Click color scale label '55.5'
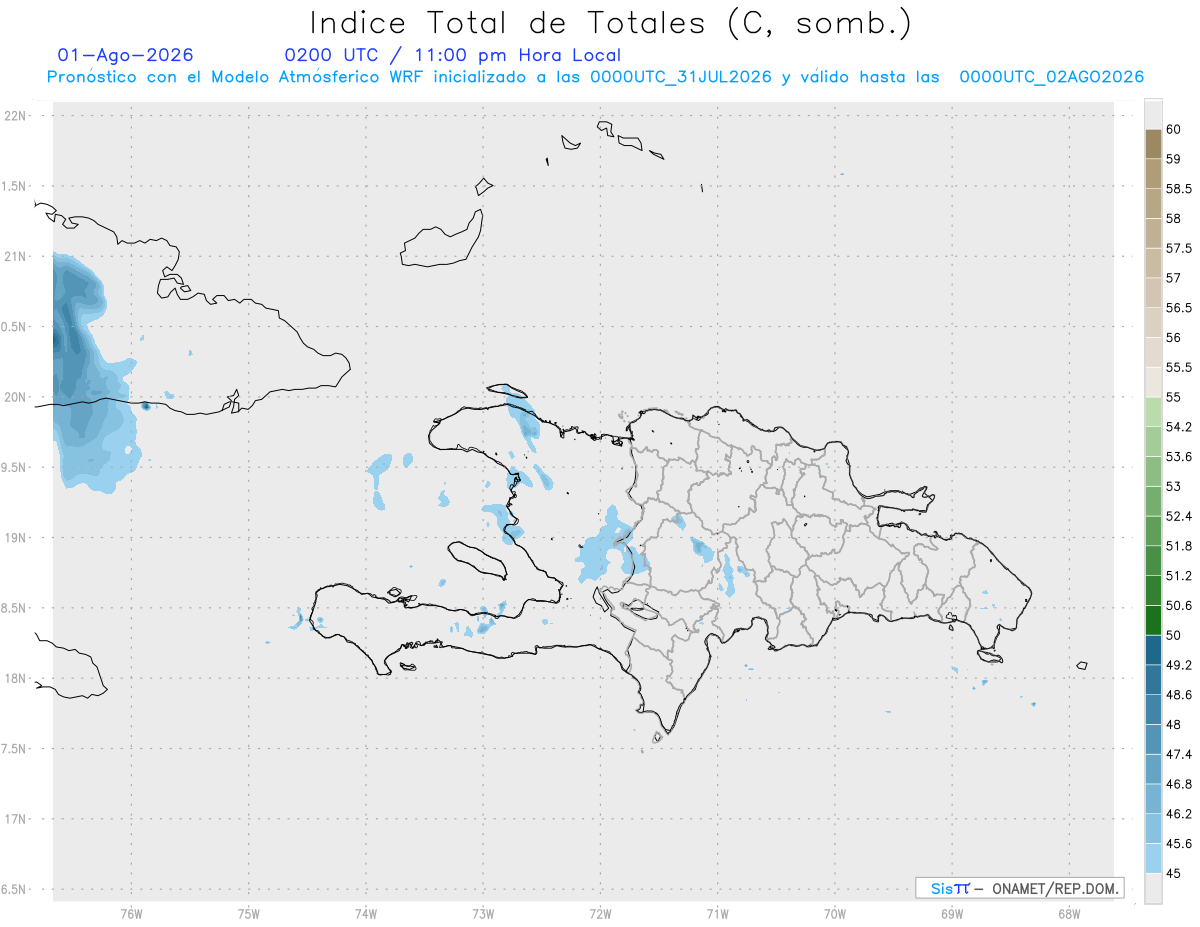 1178,367
